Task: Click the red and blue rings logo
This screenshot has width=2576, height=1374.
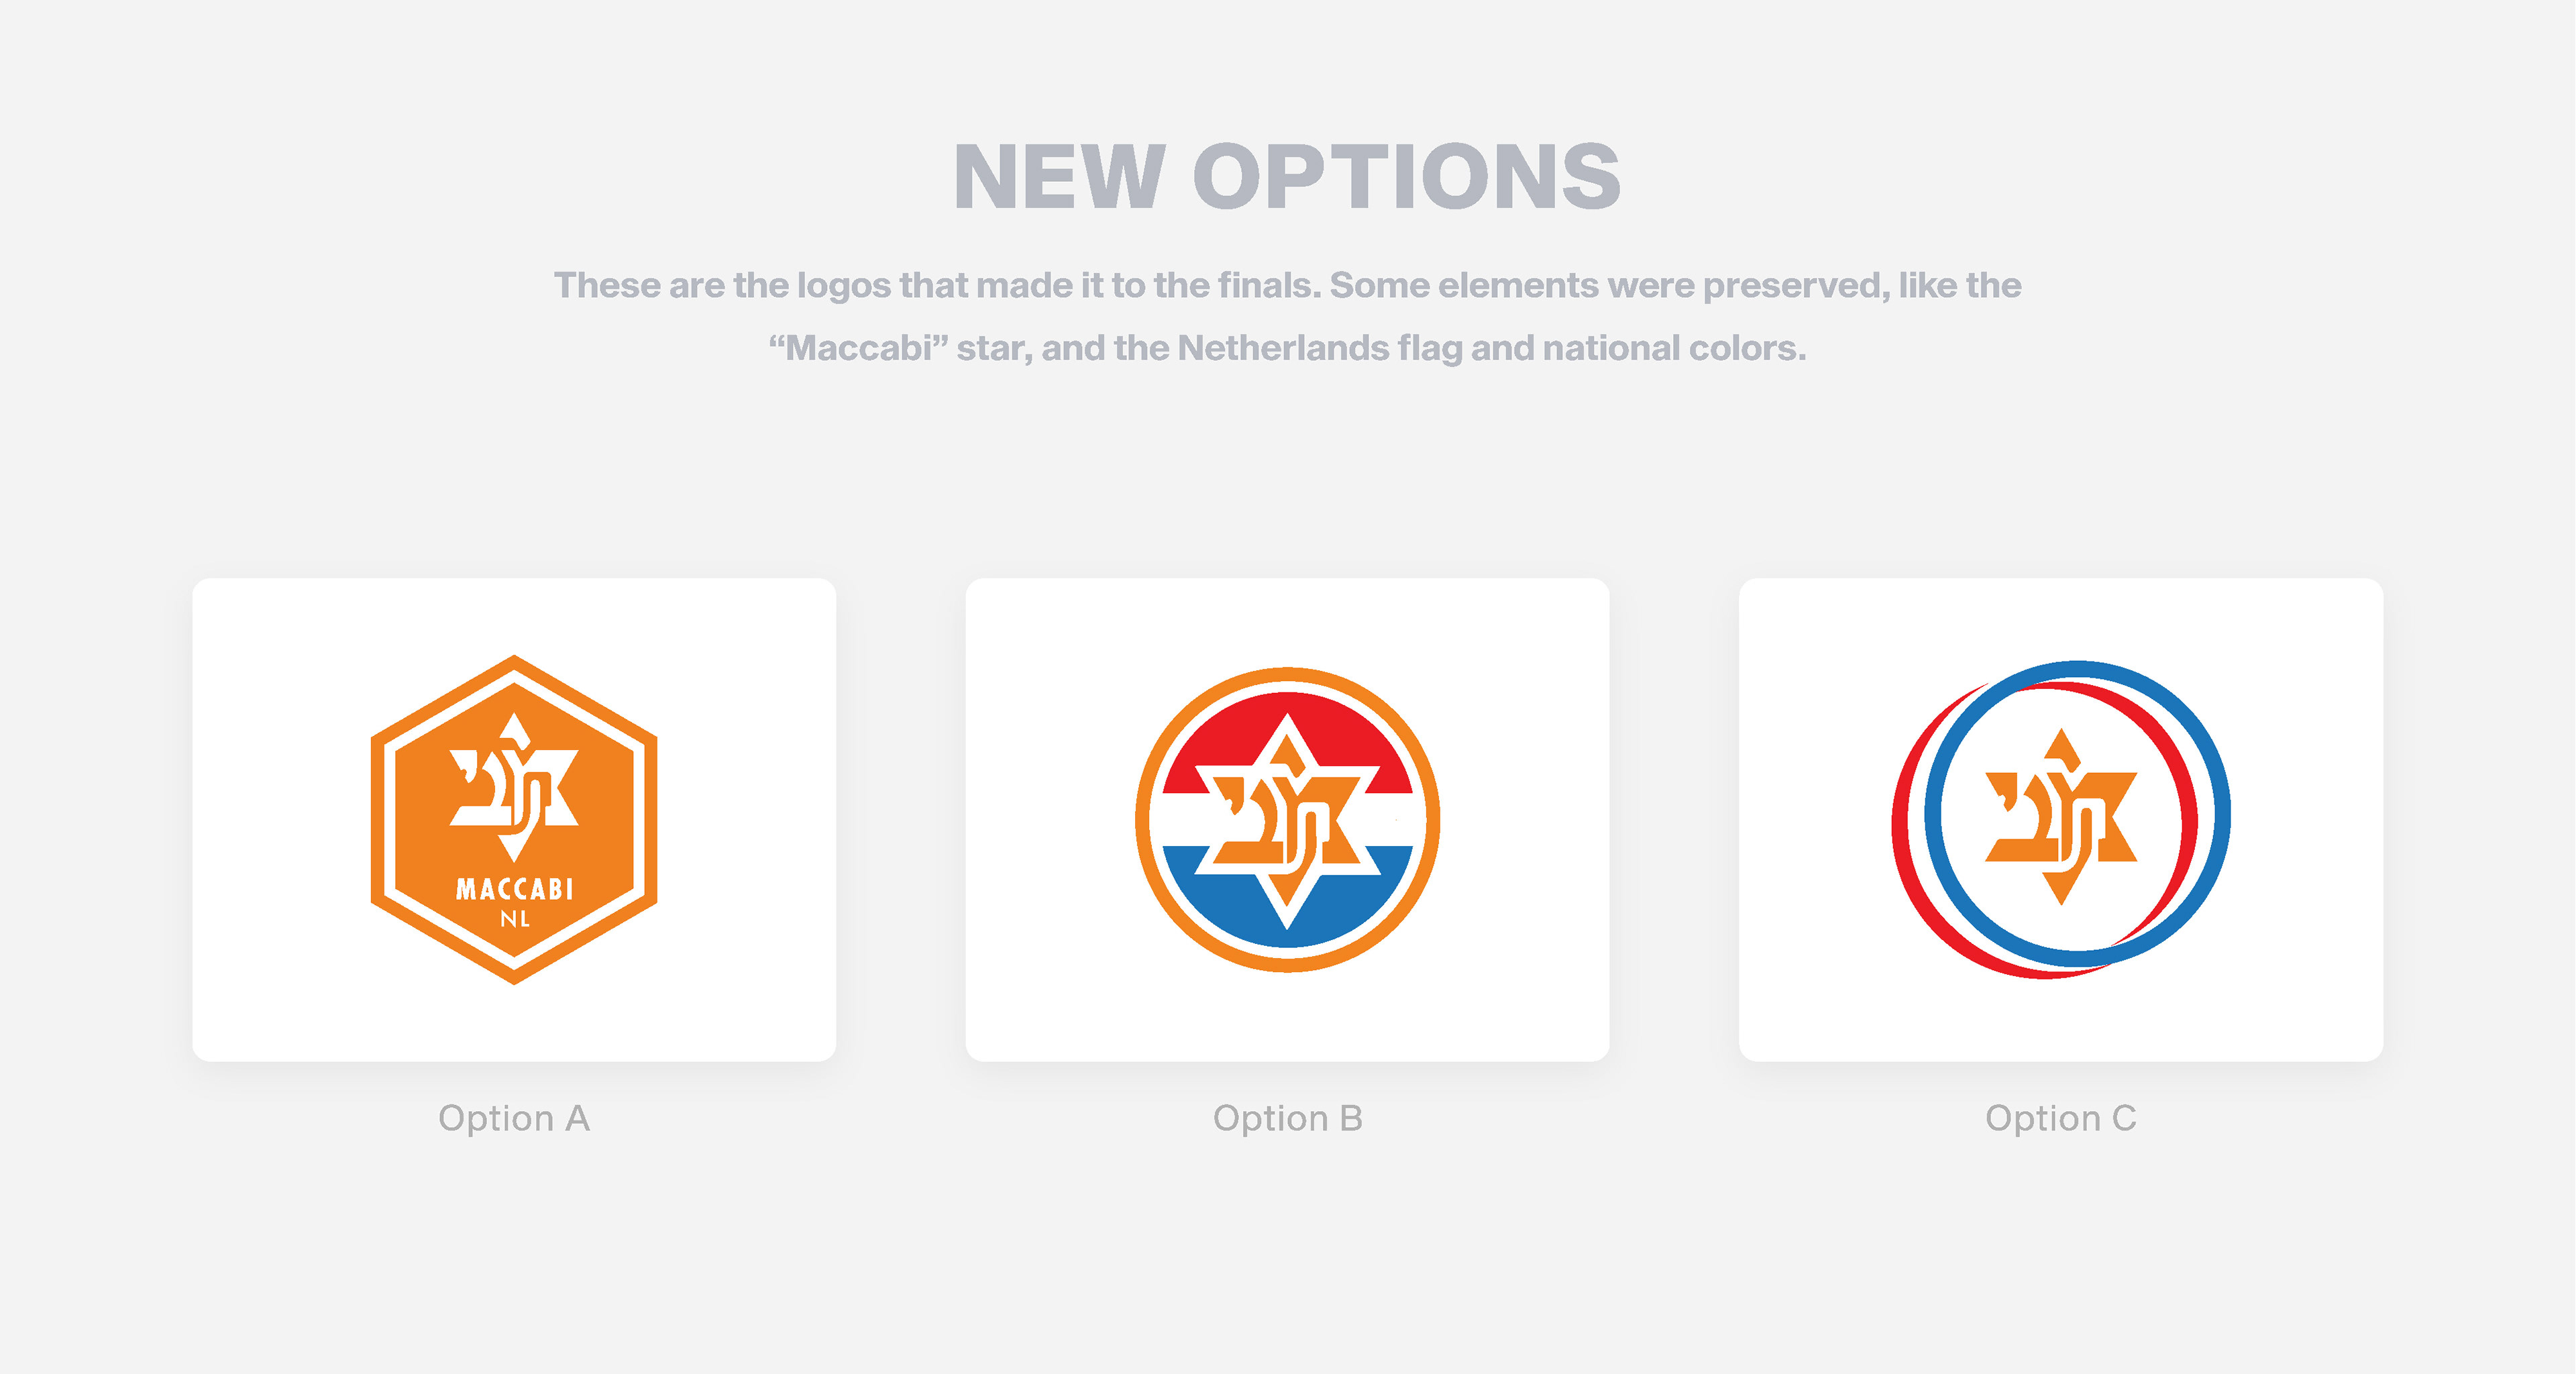Action: tap(2060, 820)
